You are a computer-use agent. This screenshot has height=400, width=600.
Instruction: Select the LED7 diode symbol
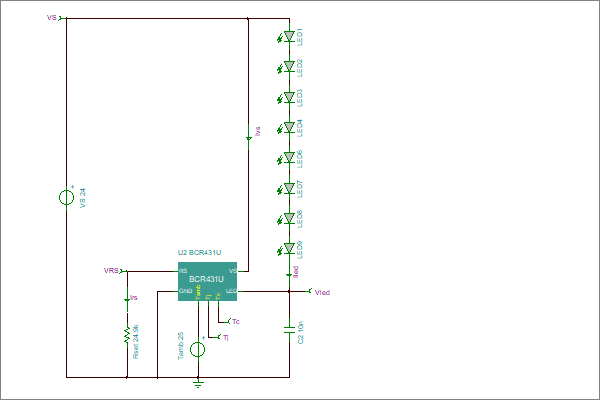click(x=289, y=188)
